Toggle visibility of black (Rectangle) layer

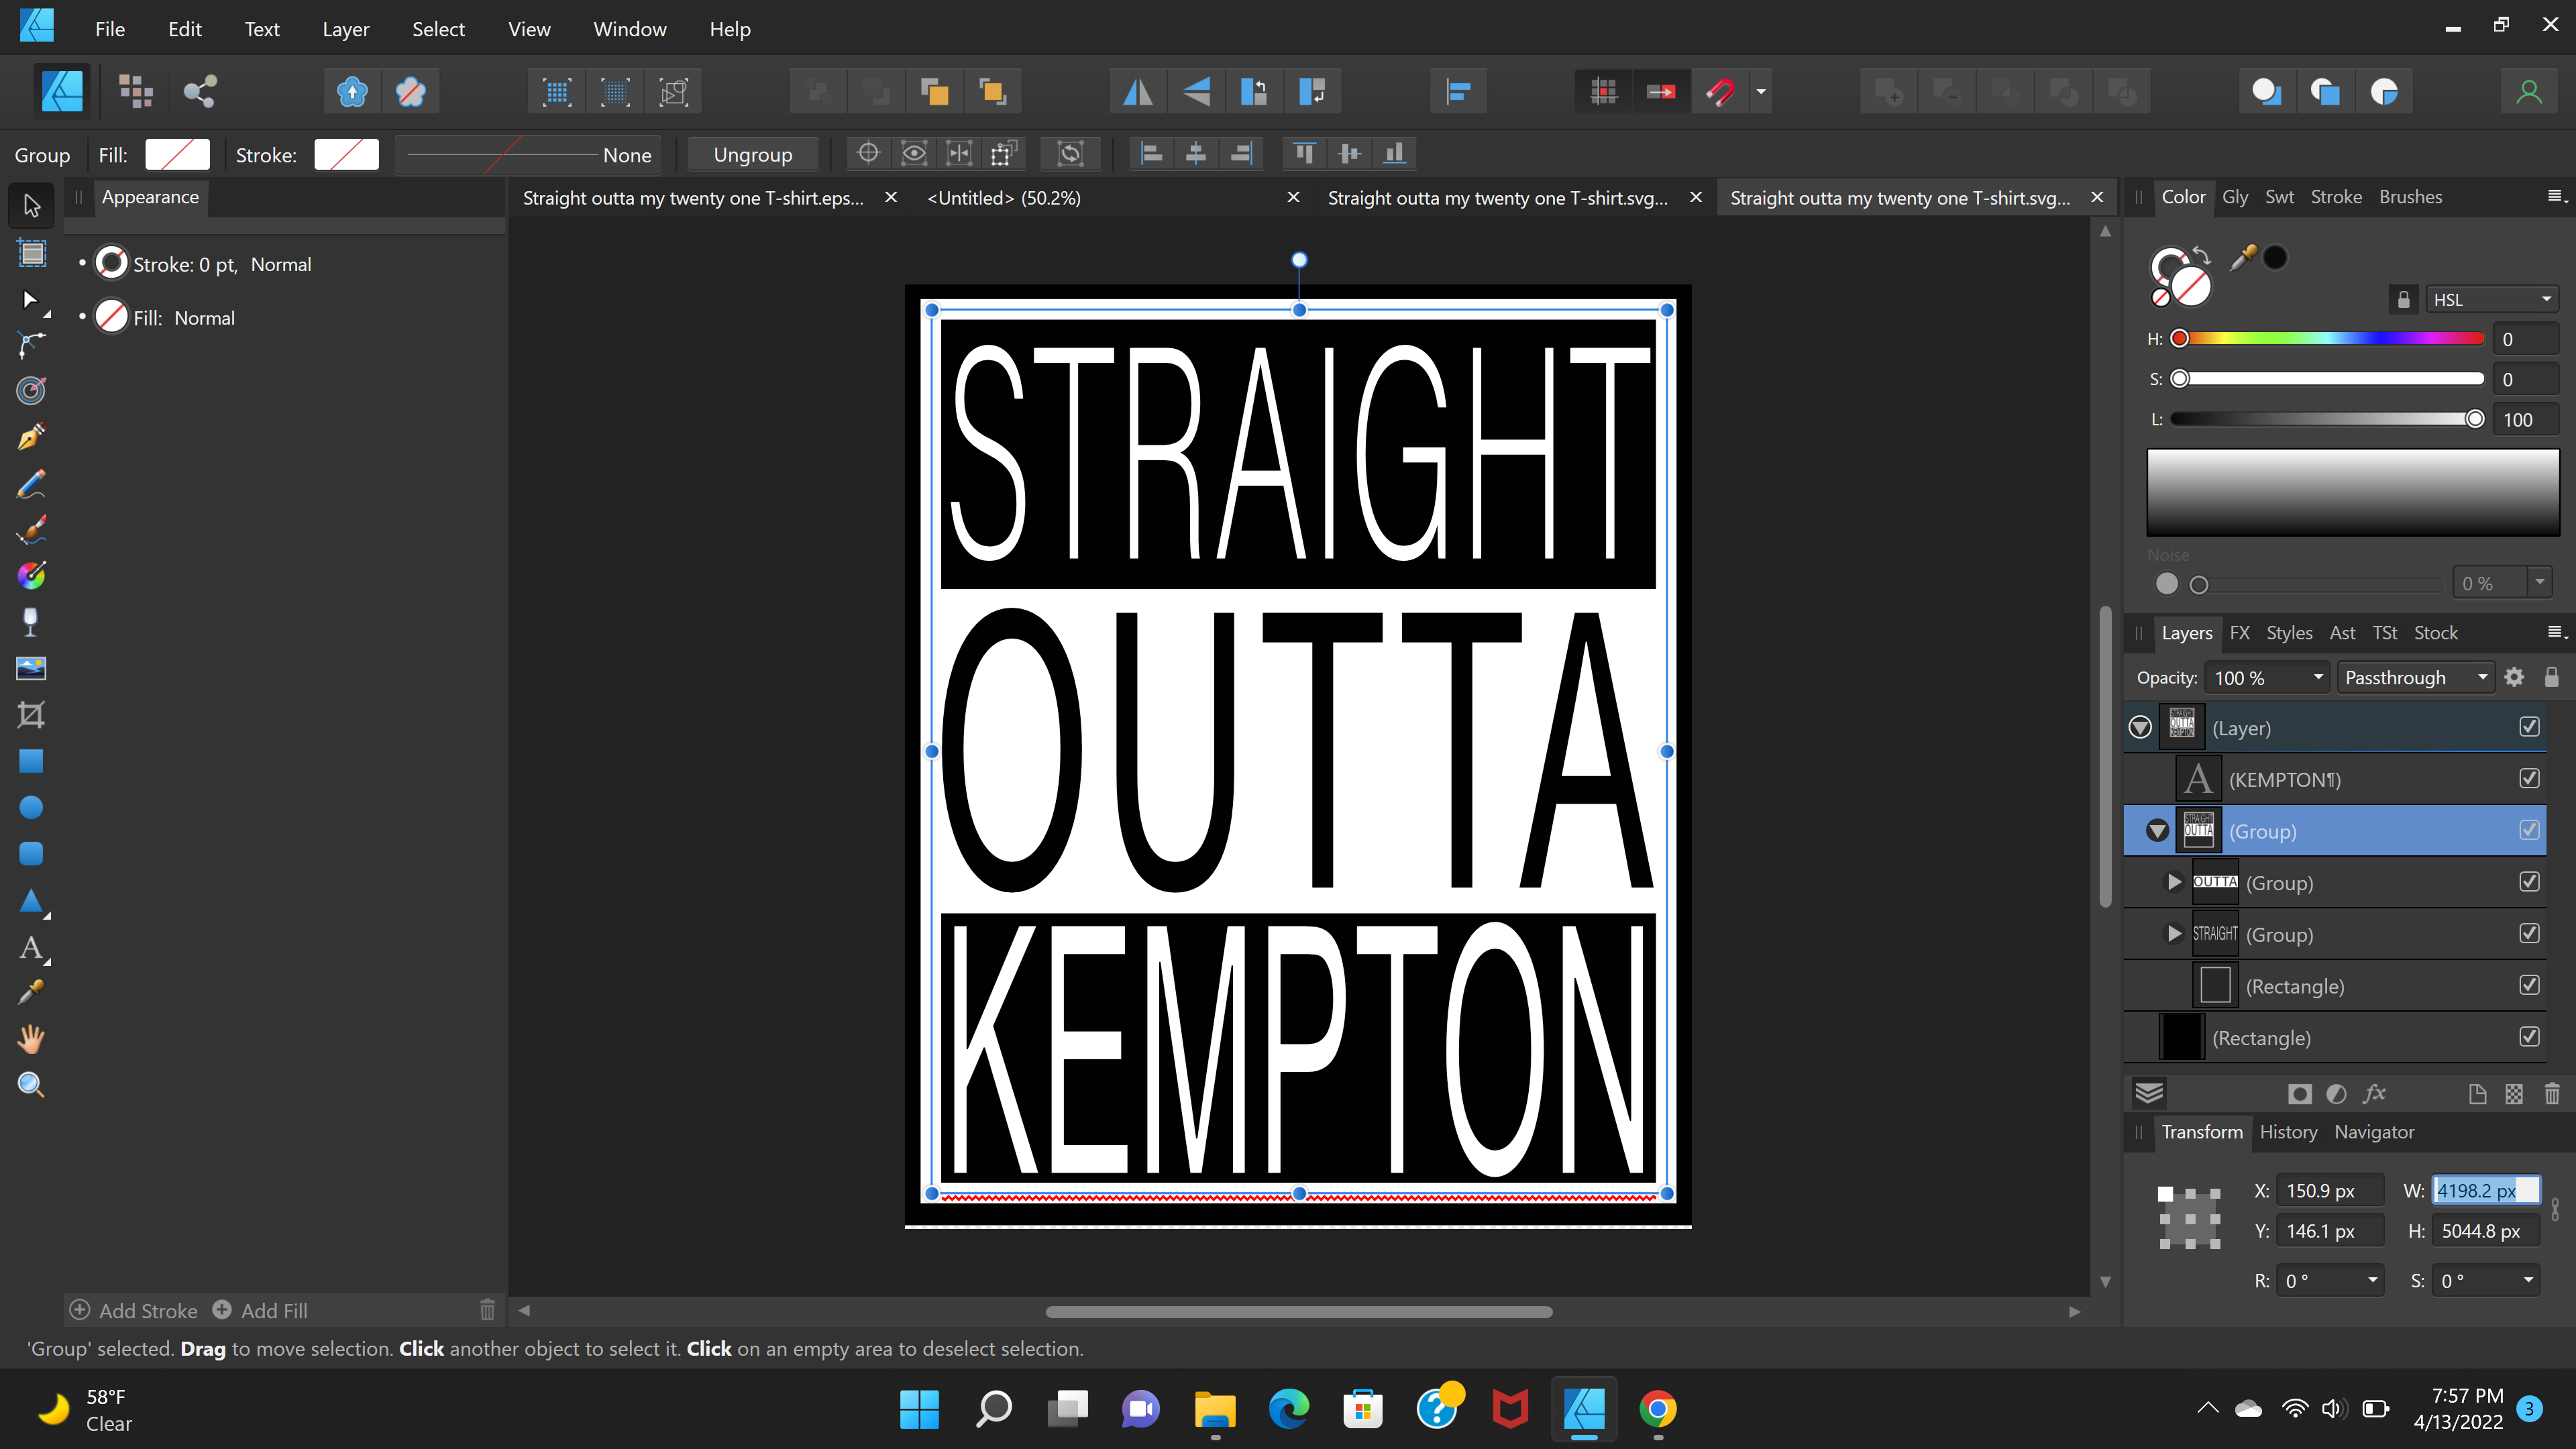[2530, 1037]
